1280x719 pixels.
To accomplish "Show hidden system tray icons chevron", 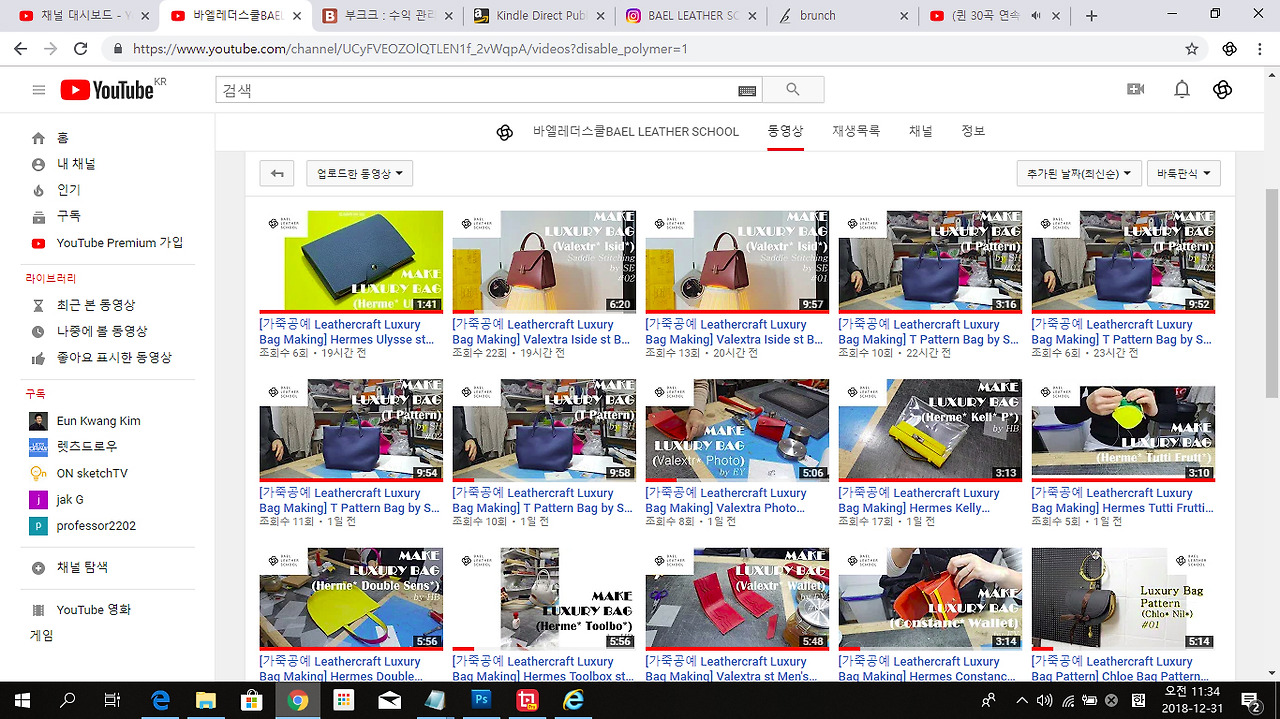I will (1022, 700).
